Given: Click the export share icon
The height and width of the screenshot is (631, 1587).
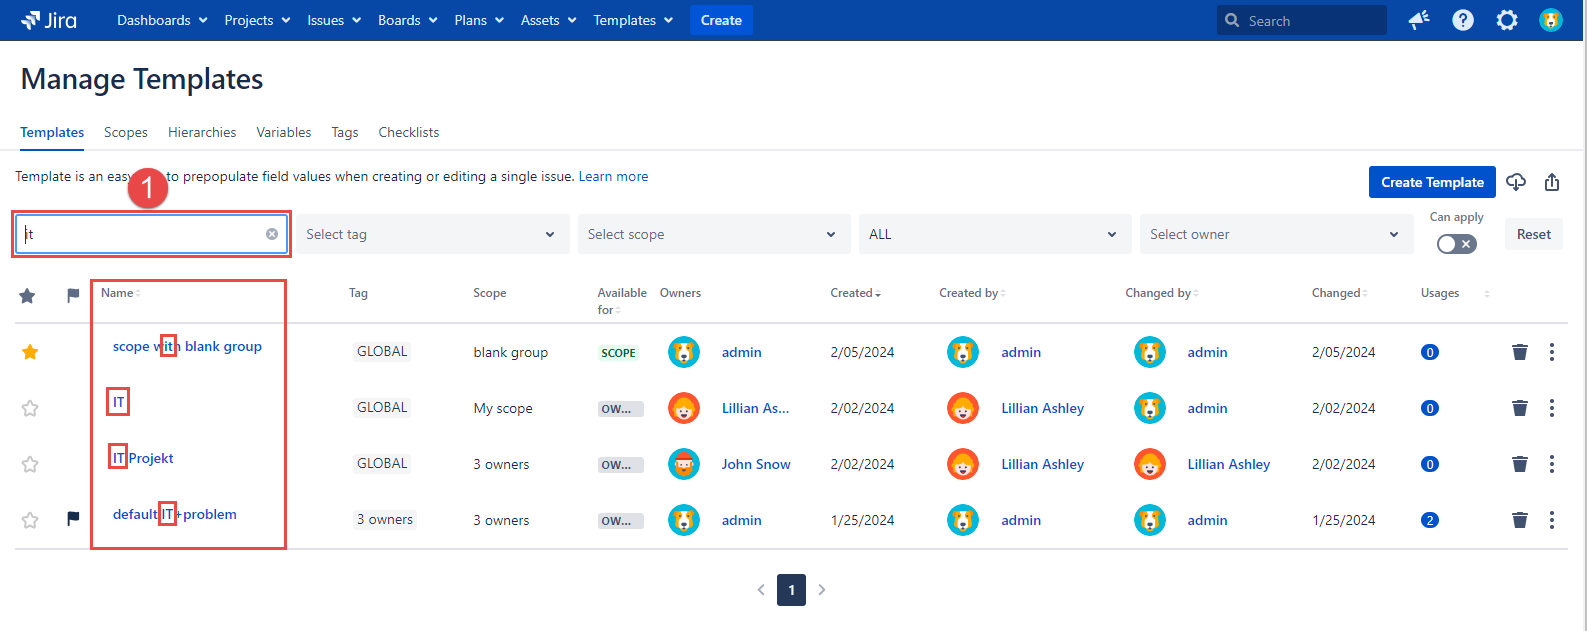Looking at the screenshot, I should (1551, 182).
